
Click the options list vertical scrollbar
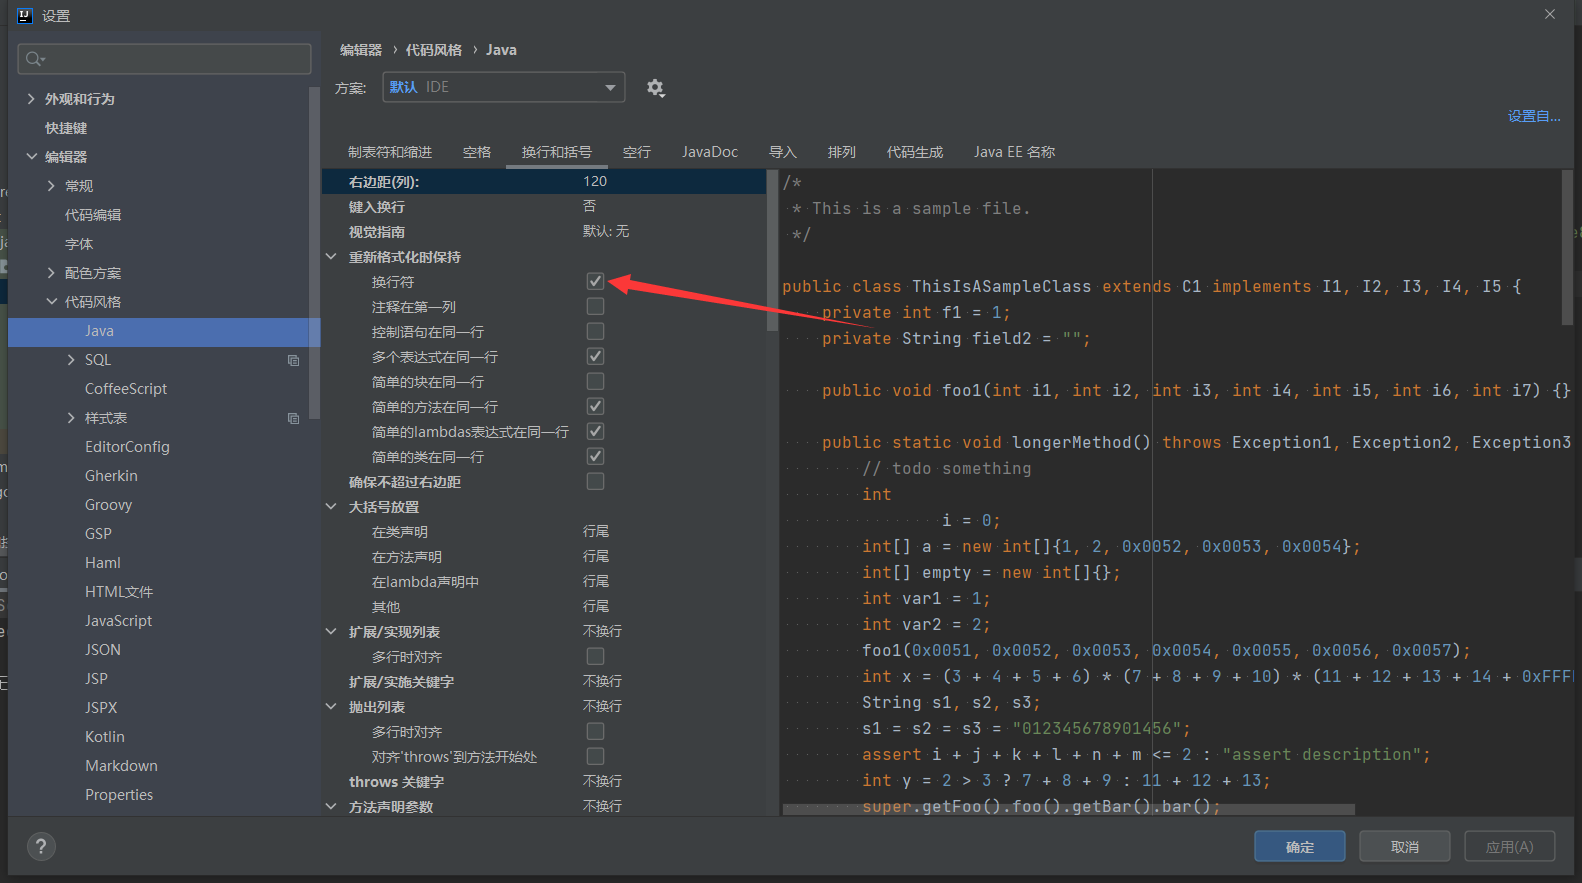point(771,250)
